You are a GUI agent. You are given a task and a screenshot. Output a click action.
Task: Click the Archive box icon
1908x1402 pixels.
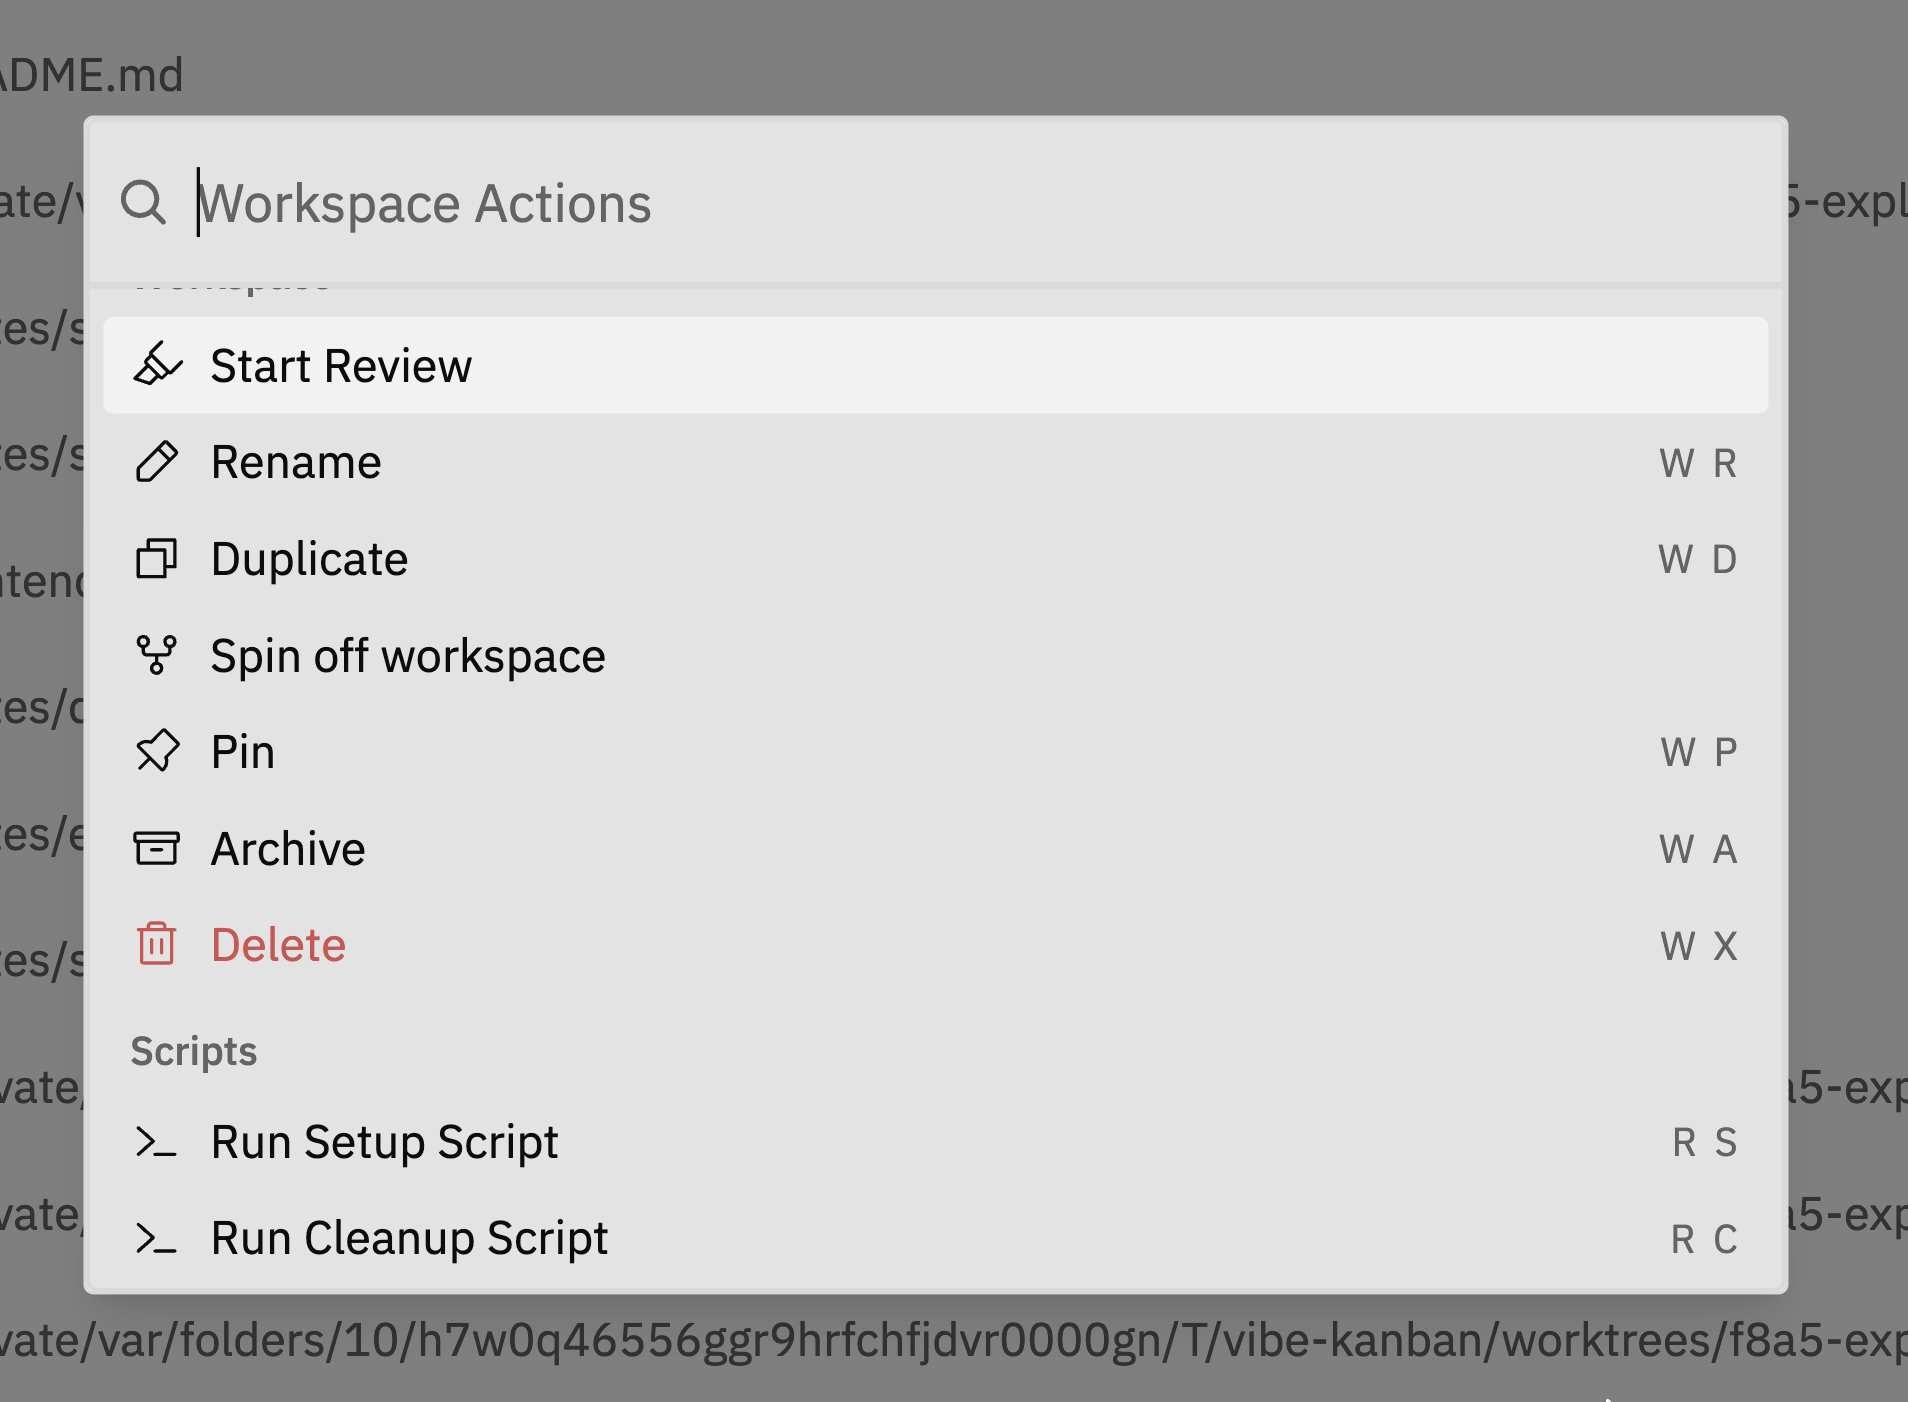coord(156,847)
